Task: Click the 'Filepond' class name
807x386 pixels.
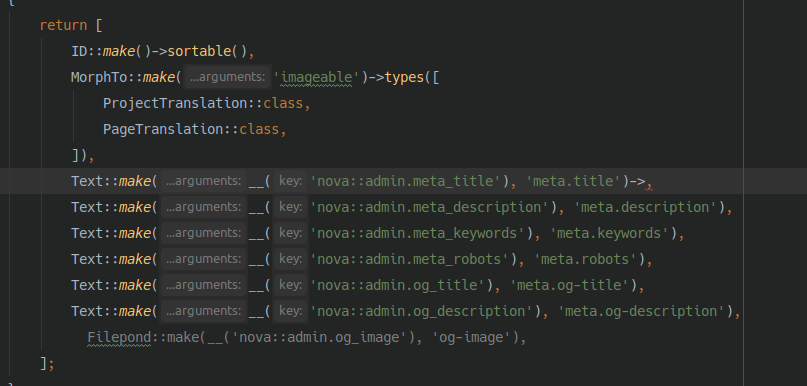Action: (x=119, y=338)
